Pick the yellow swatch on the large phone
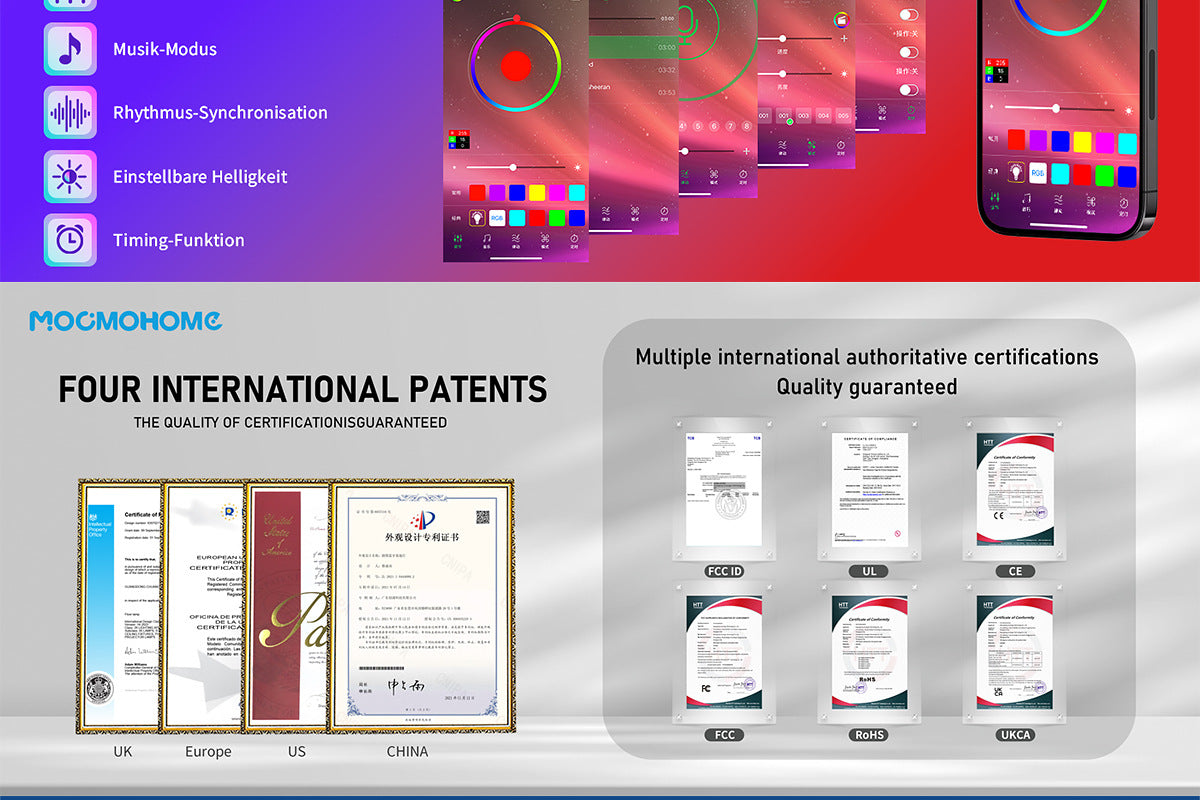 [x=1081, y=142]
